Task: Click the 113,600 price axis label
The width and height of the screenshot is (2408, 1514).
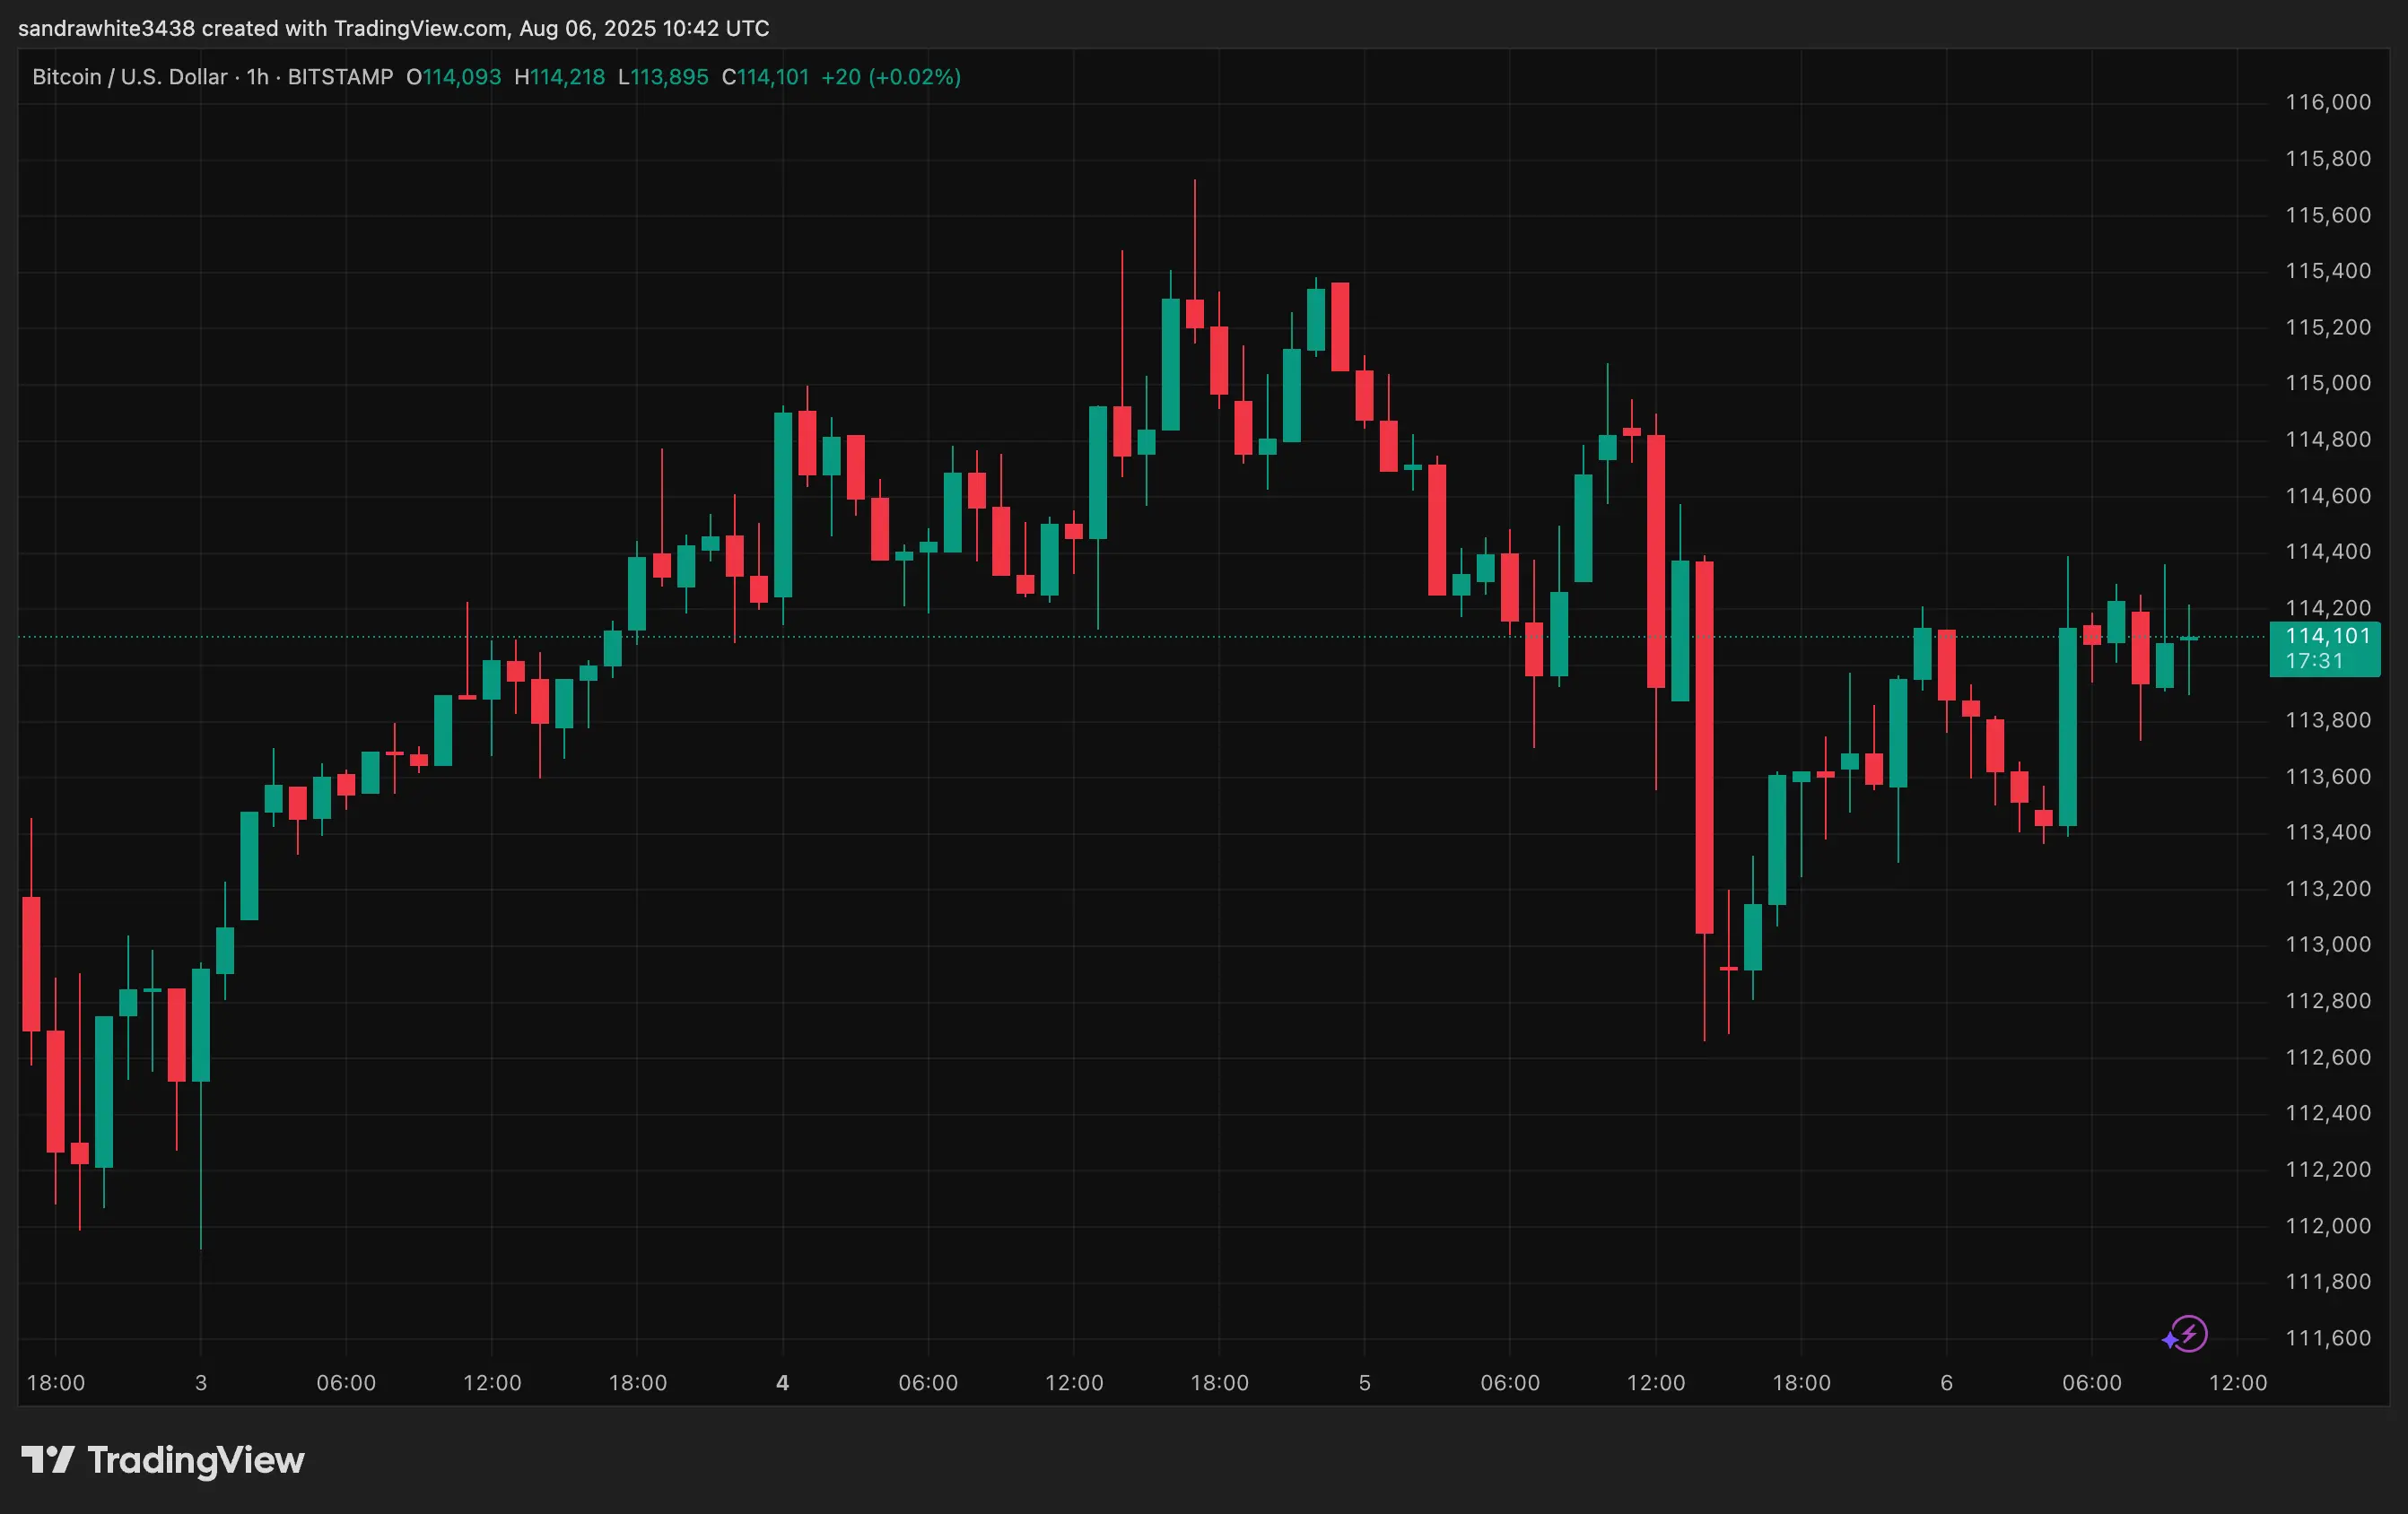Action: click(2328, 777)
